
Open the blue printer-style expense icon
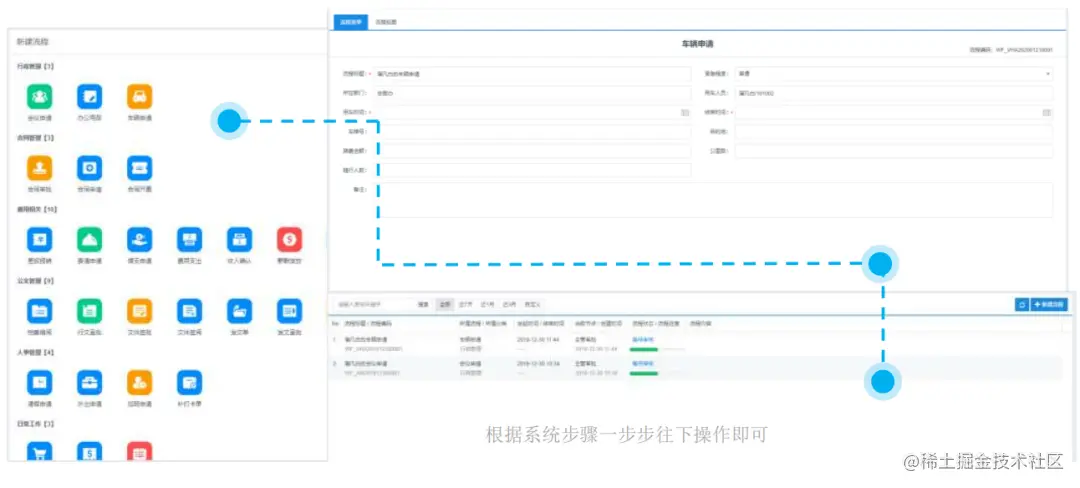[x=189, y=240]
